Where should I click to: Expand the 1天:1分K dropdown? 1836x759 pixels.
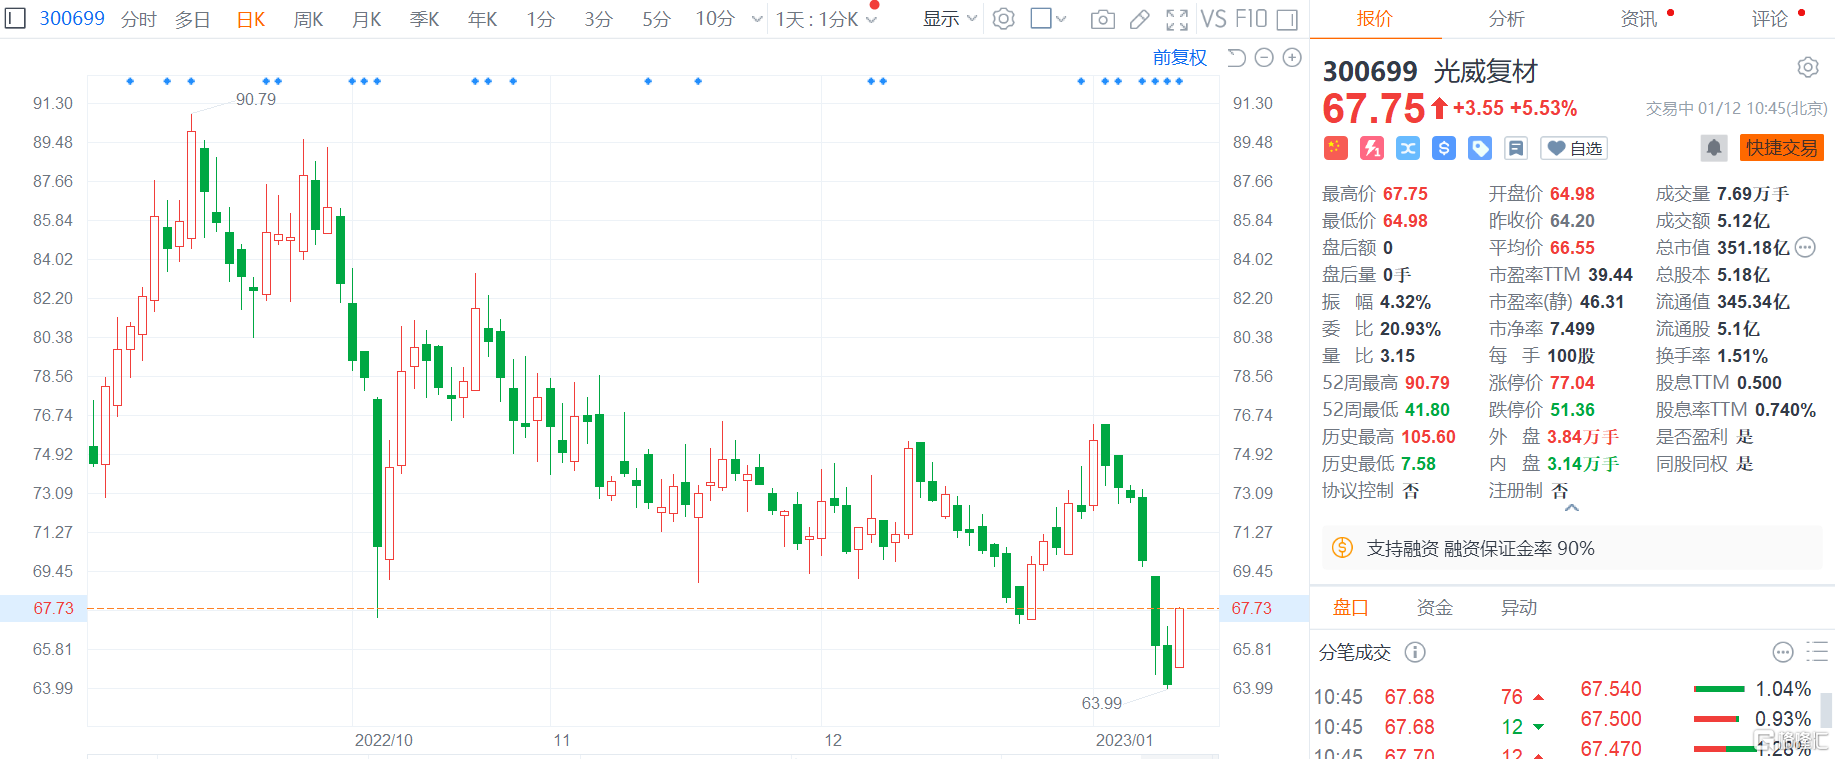tap(827, 19)
